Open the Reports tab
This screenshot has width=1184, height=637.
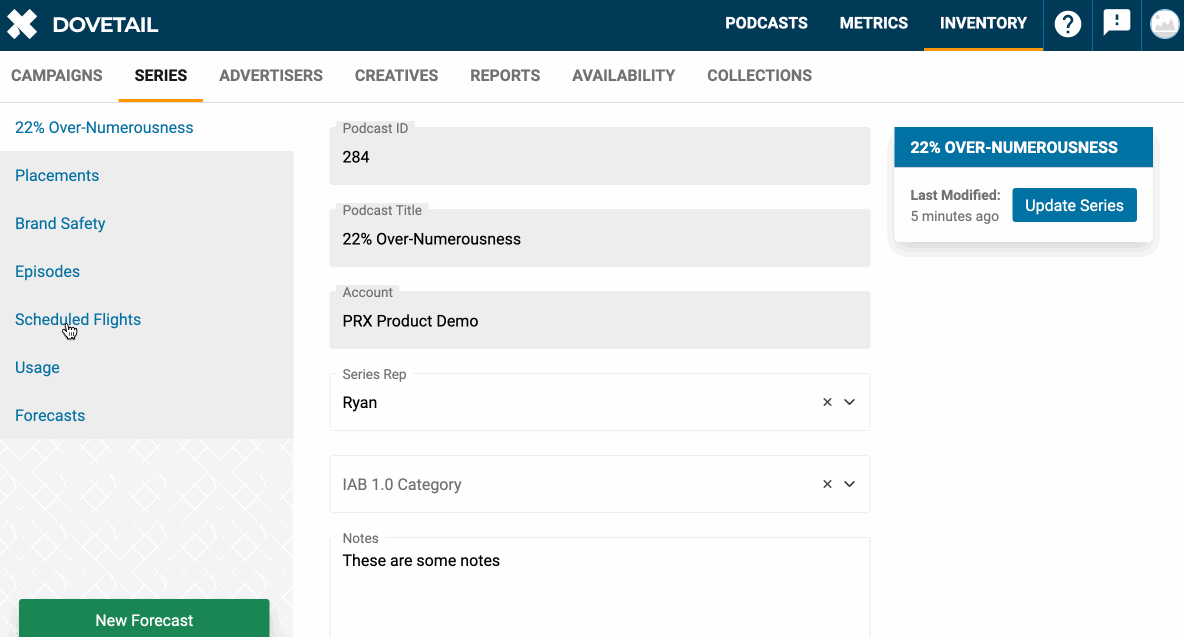[505, 75]
